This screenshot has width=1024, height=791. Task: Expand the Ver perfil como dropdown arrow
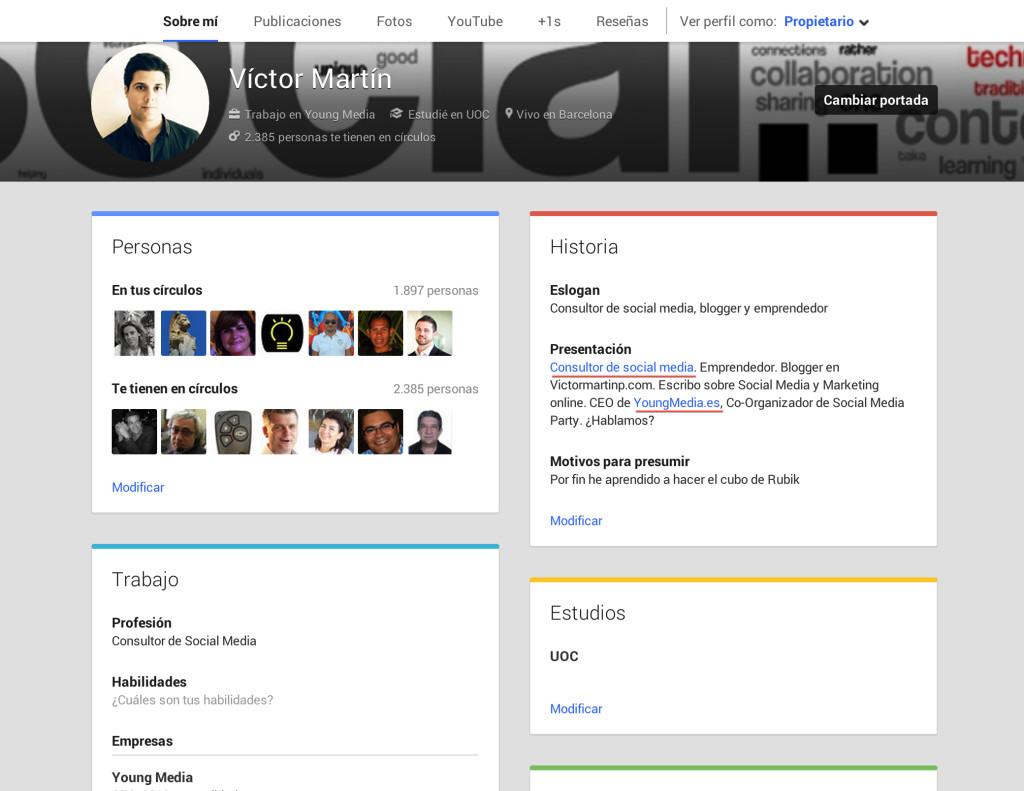(x=863, y=20)
